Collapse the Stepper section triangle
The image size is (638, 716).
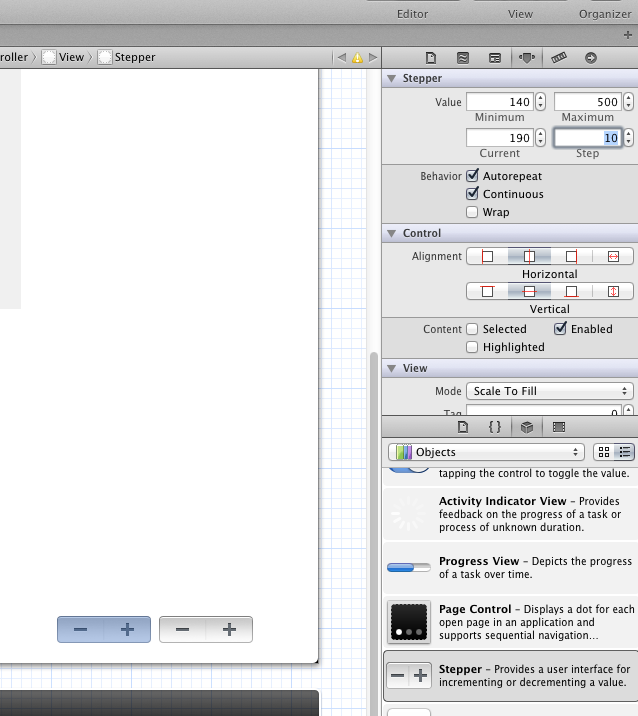[391, 79]
